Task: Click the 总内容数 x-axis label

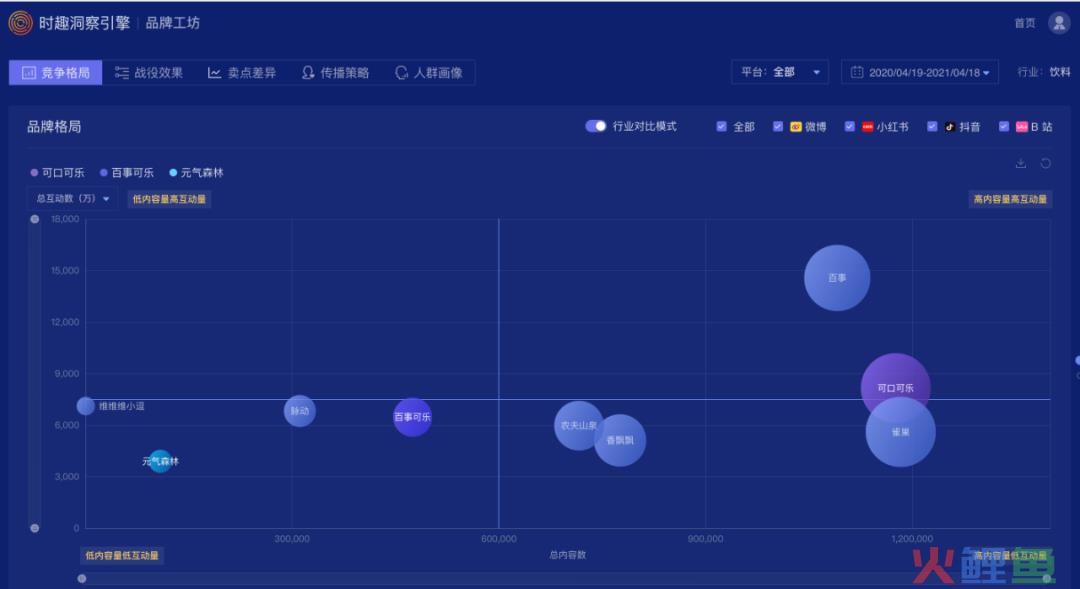Action: pyautogui.click(x=568, y=555)
